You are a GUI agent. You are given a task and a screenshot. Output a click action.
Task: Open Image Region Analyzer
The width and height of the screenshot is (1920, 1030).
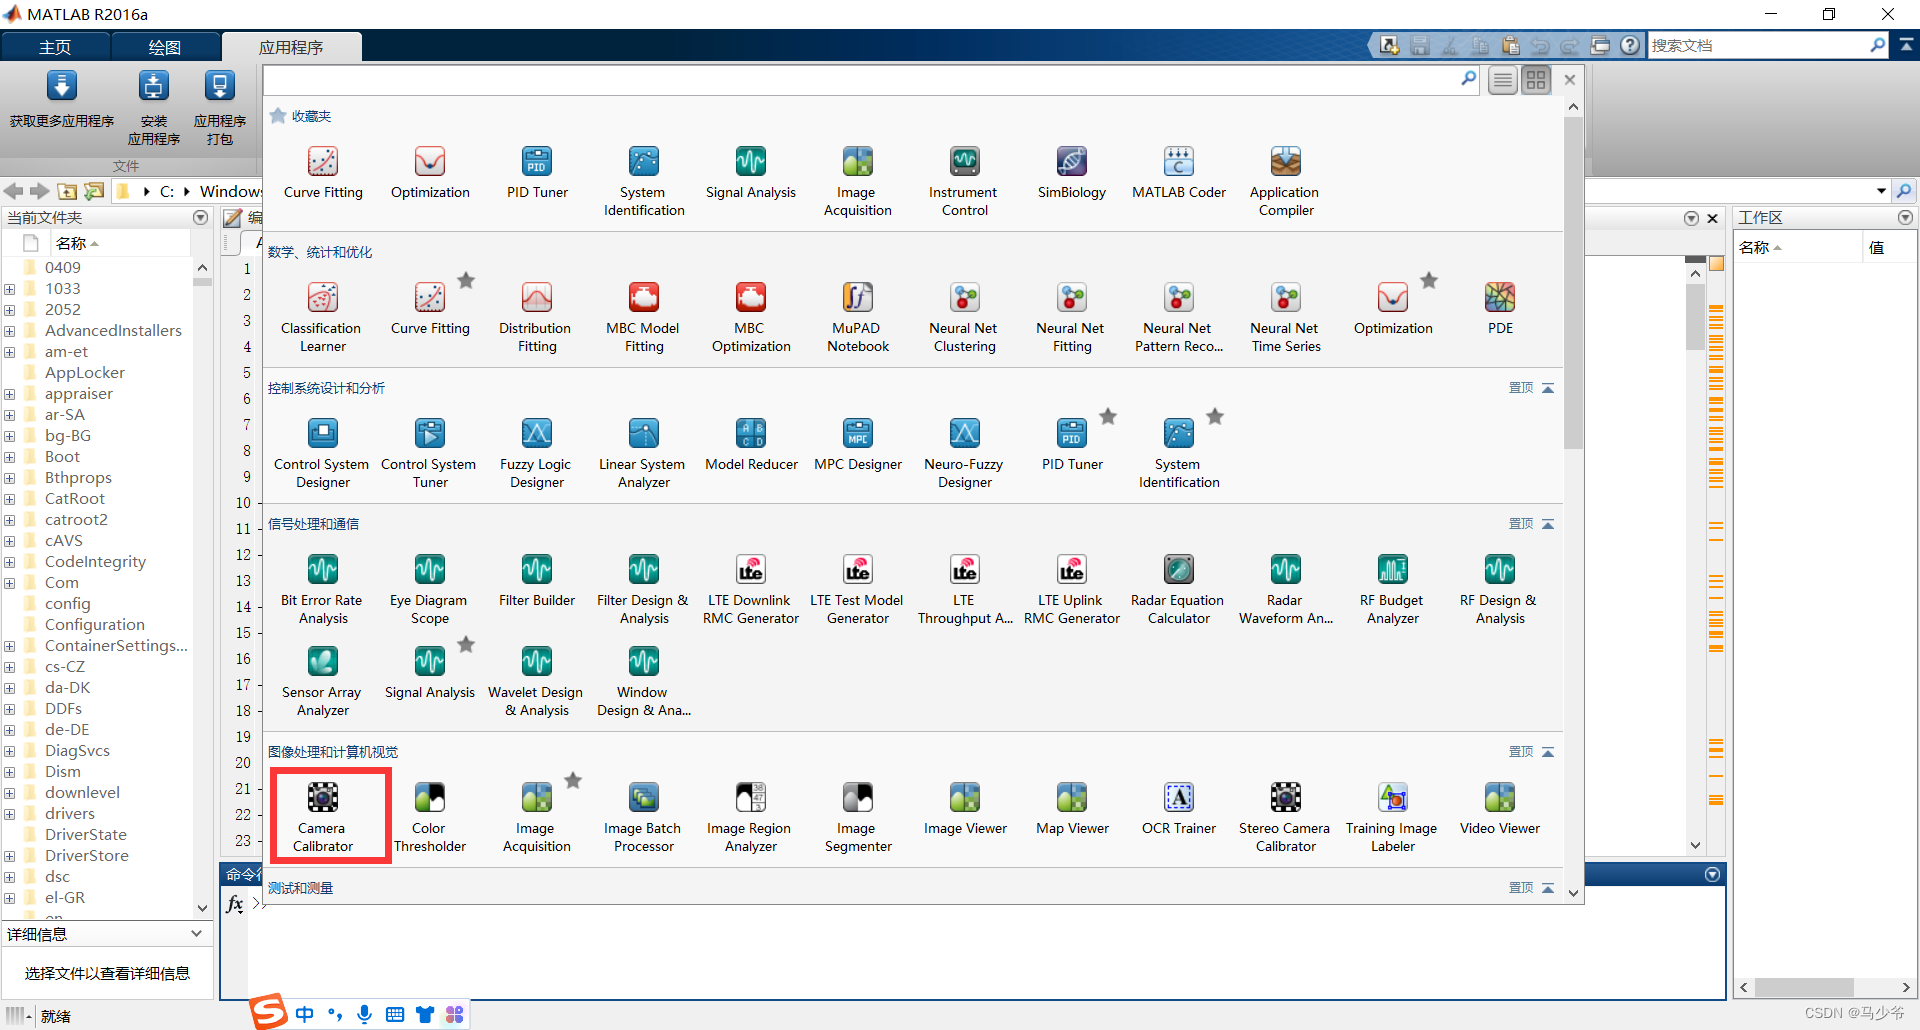pyautogui.click(x=750, y=817)
